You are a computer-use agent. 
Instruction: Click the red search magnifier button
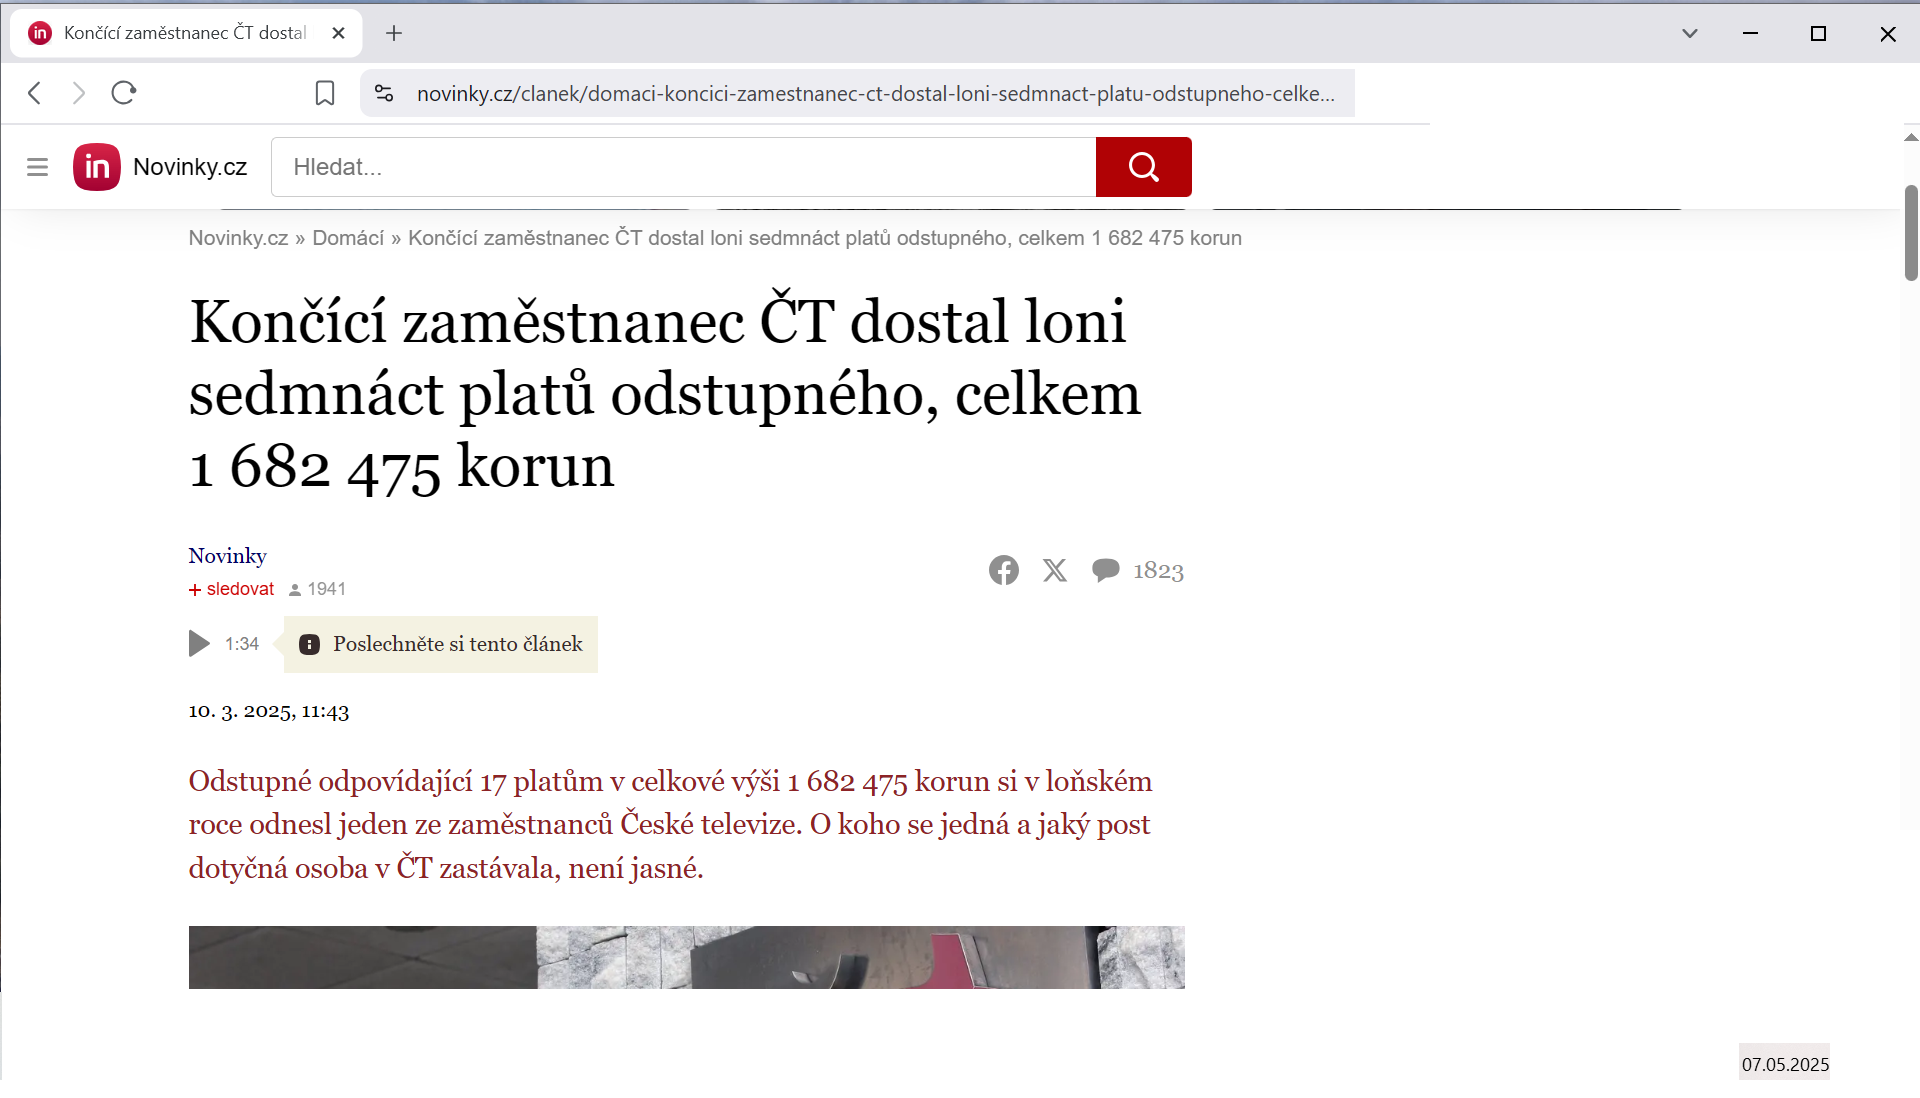pyautogui.click(x=1143, y=167)
